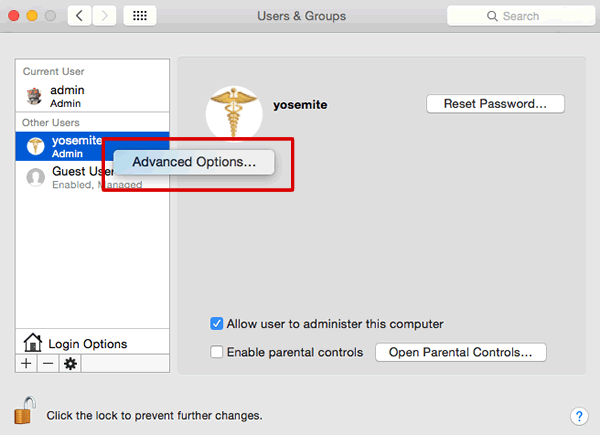This screenshot has width=600, height=435.
Task: Click the padlock to prevent changes
Action: click(x=25, y=411)
